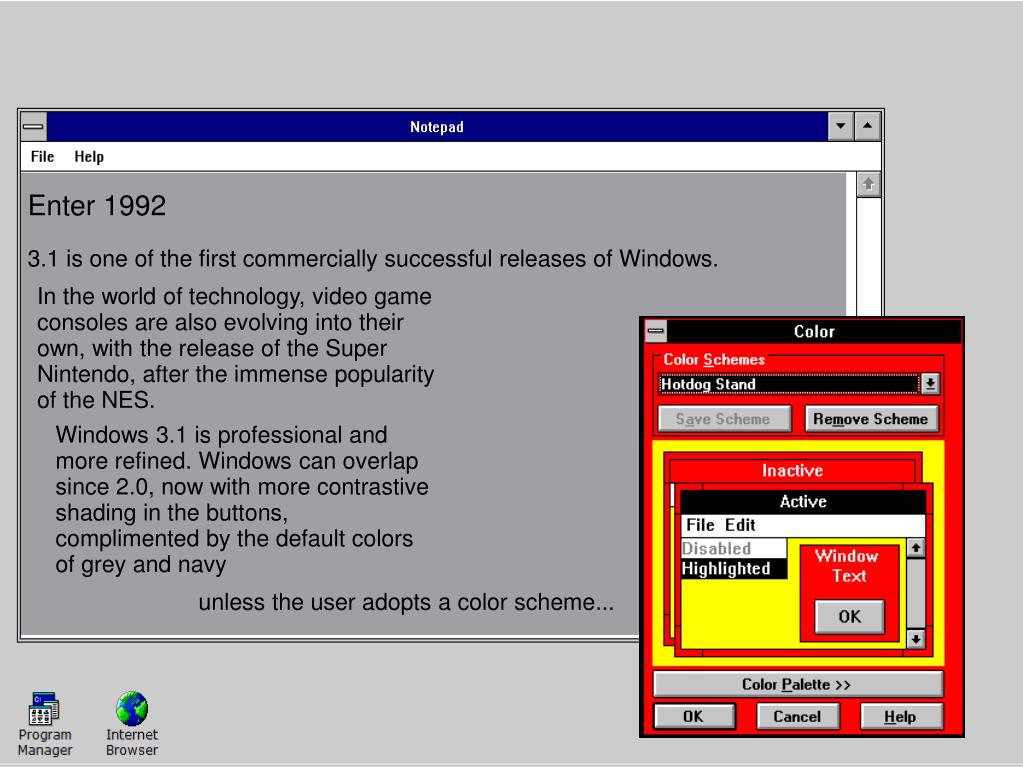
Task: Click the Active title bar in preview
Action: [x=803, y=501]
